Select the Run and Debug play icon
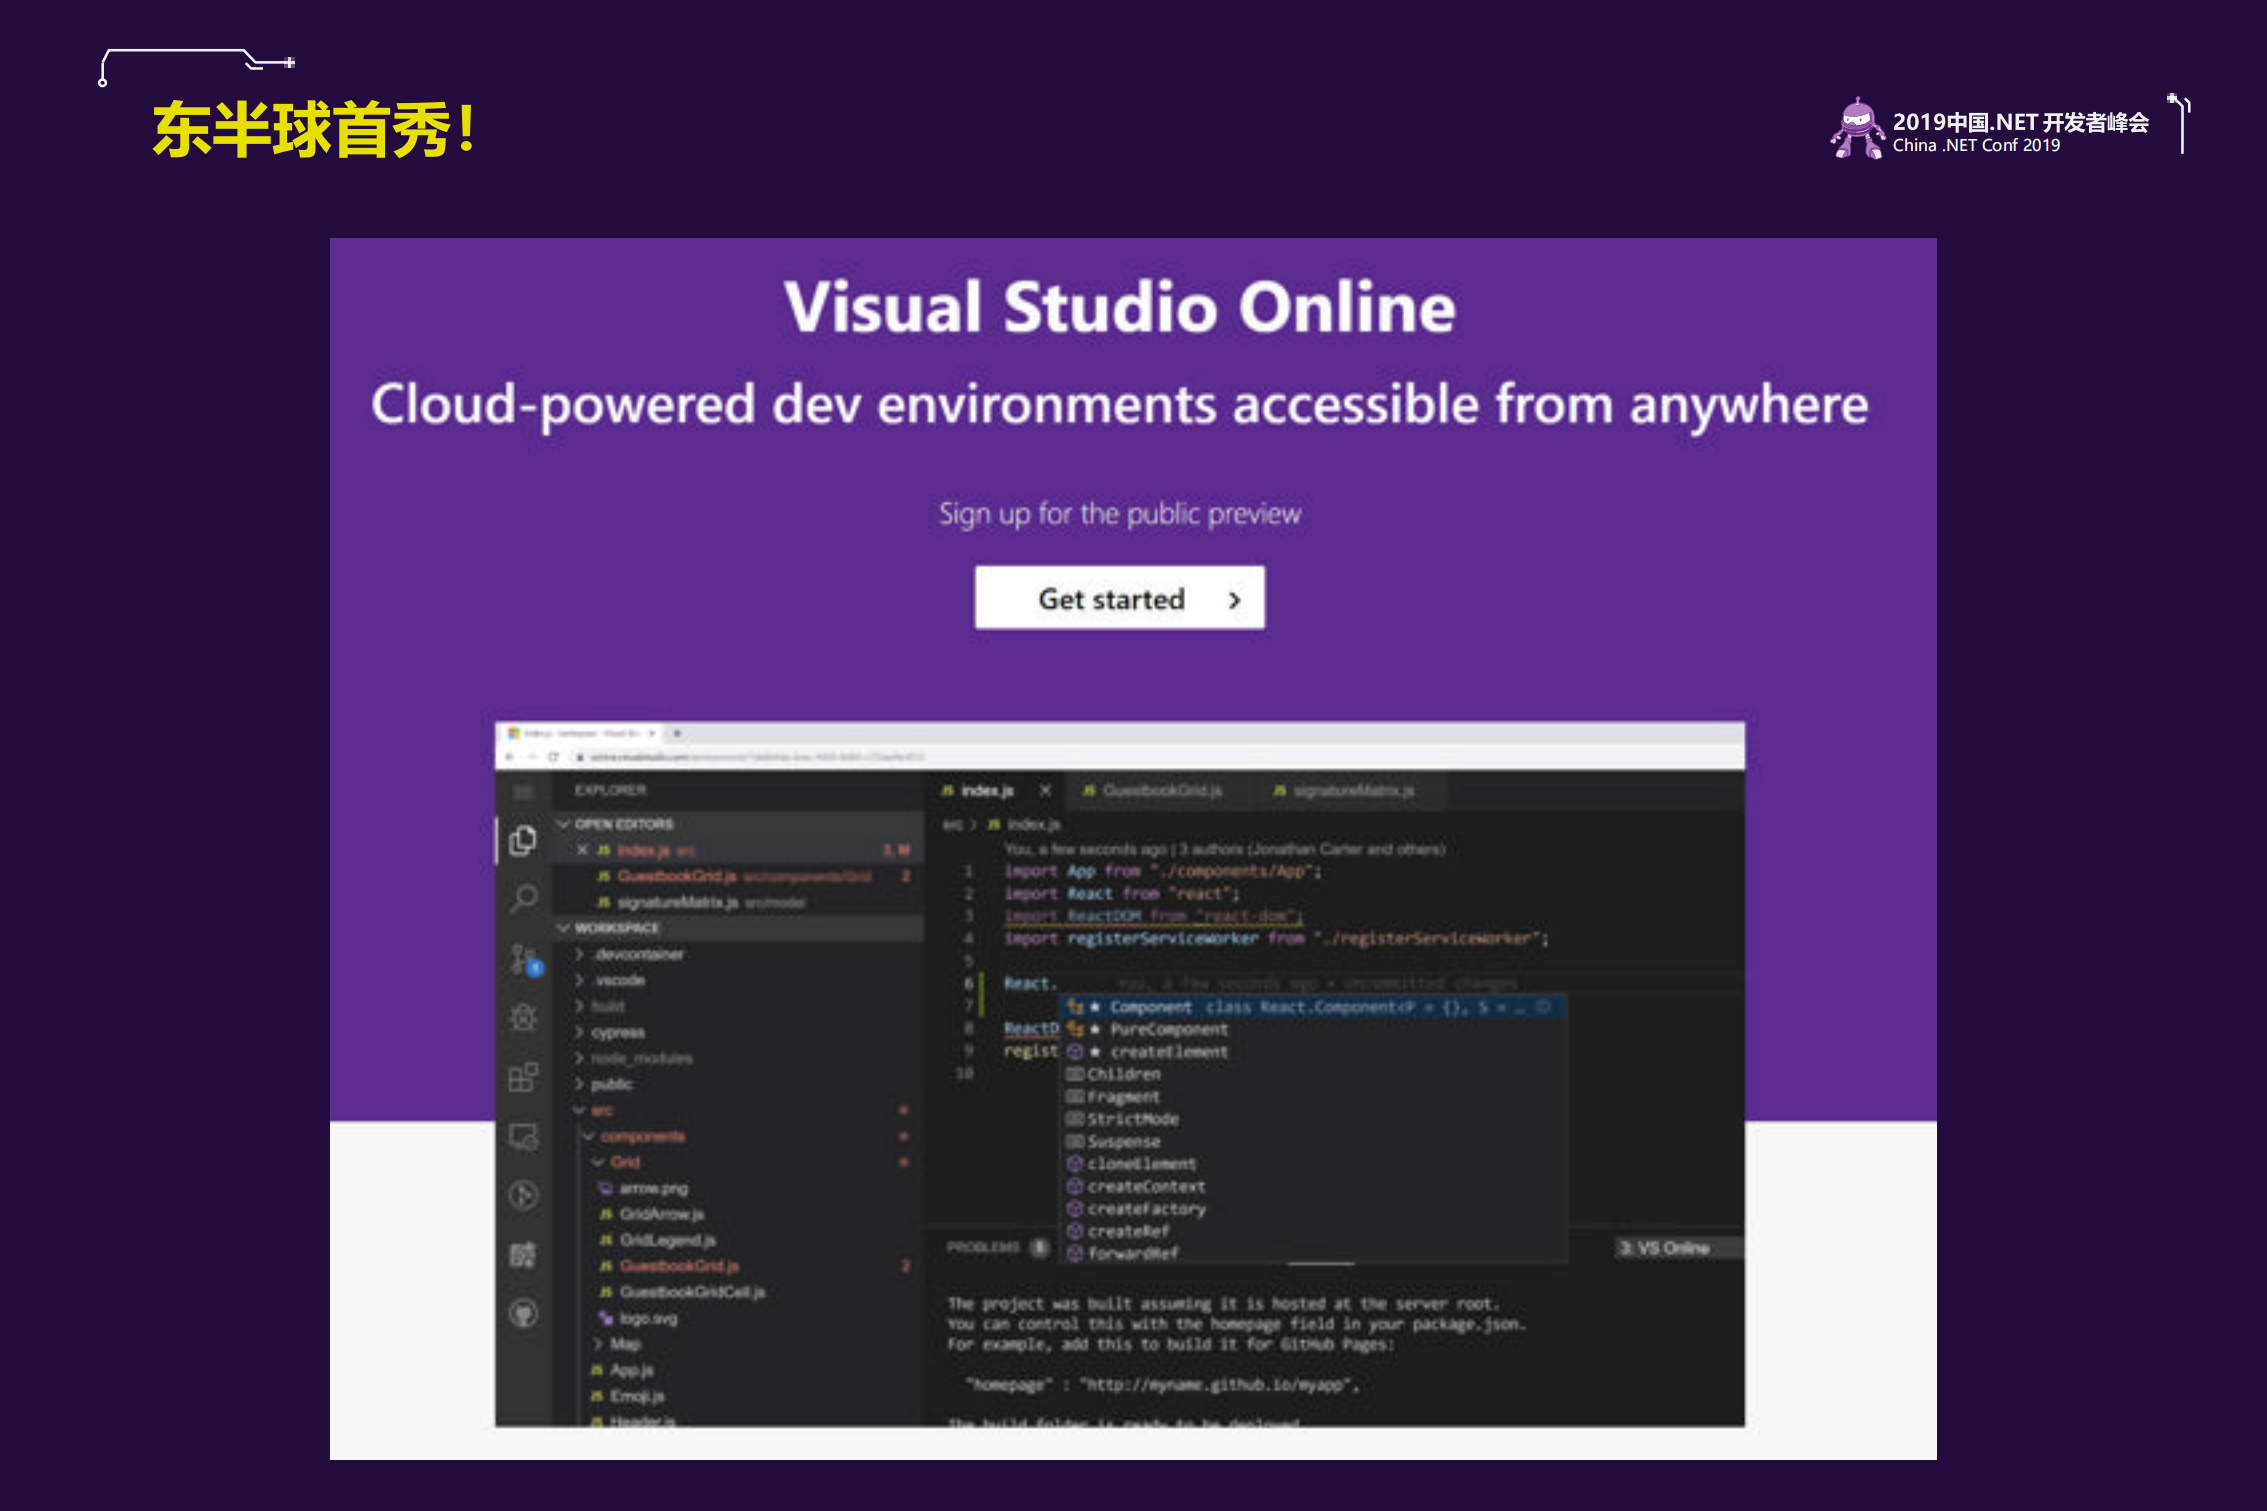The width and height of the screenshot is (2267, 1511). 522,1193
